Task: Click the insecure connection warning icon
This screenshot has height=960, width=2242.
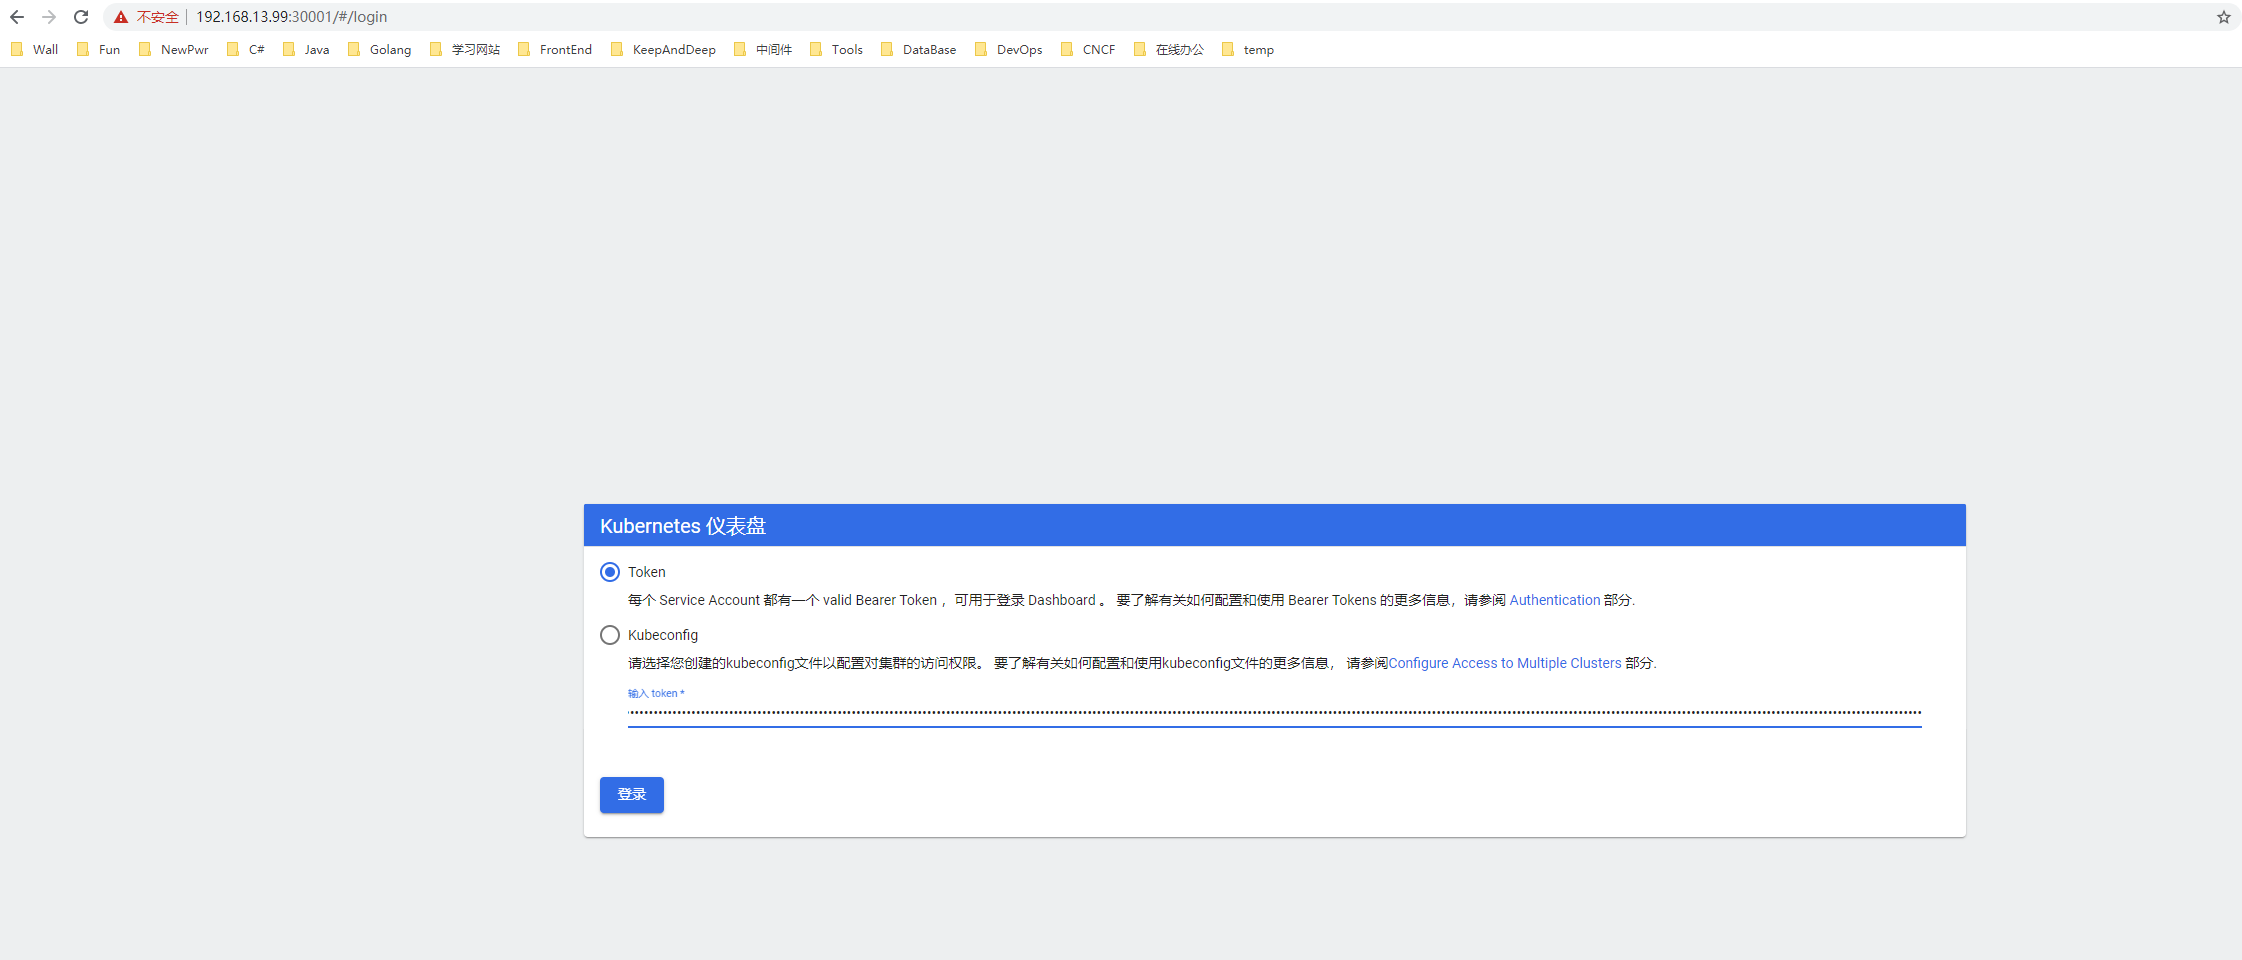Action: 121,17
